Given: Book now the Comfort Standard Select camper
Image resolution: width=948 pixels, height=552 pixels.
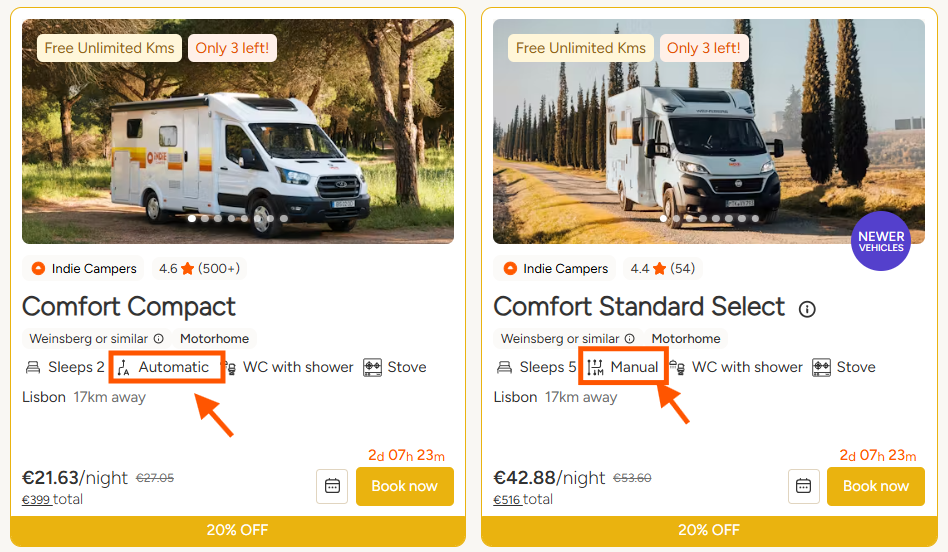Looking at the screenshot, I should coord(875,486).
